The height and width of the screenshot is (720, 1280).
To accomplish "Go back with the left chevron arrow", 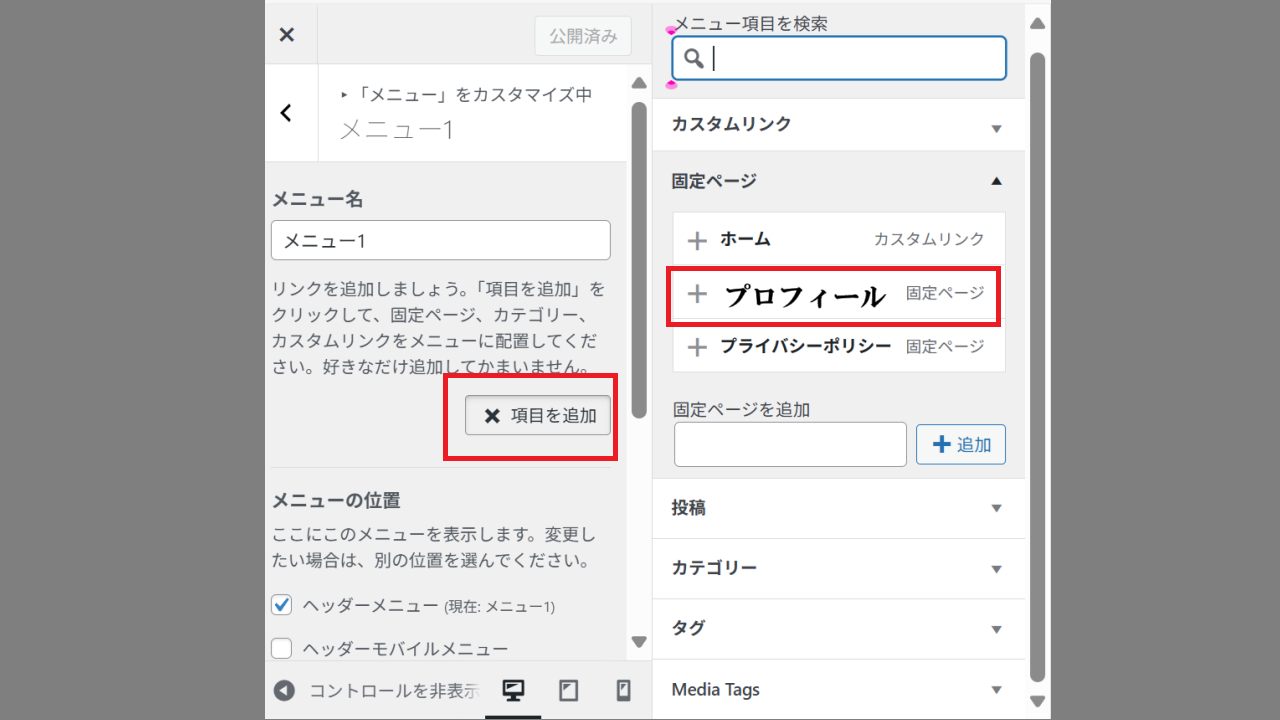I will pyautogui.click(x=287, y=113).
